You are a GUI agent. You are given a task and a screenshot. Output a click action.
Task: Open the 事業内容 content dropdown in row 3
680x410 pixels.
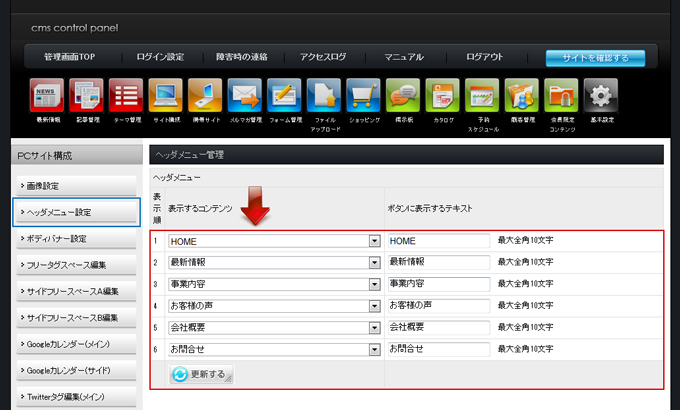(x=375, y=284)
